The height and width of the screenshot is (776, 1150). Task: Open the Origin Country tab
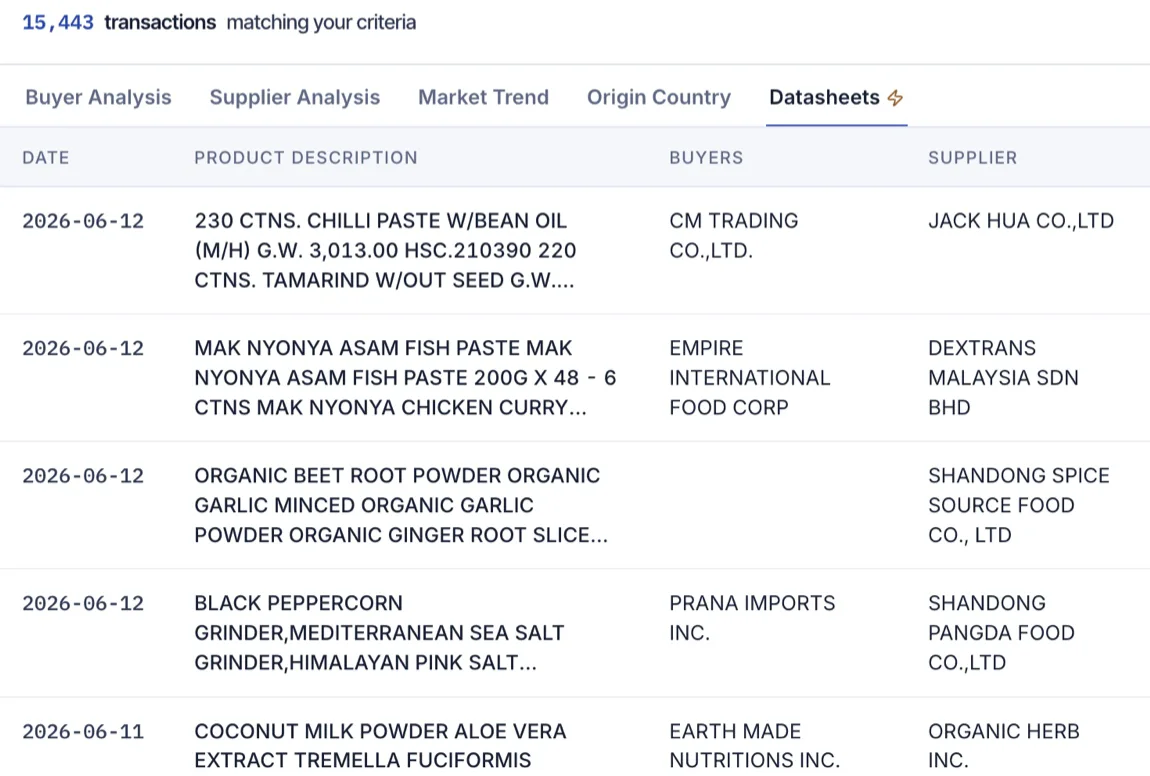pos(659,98)
